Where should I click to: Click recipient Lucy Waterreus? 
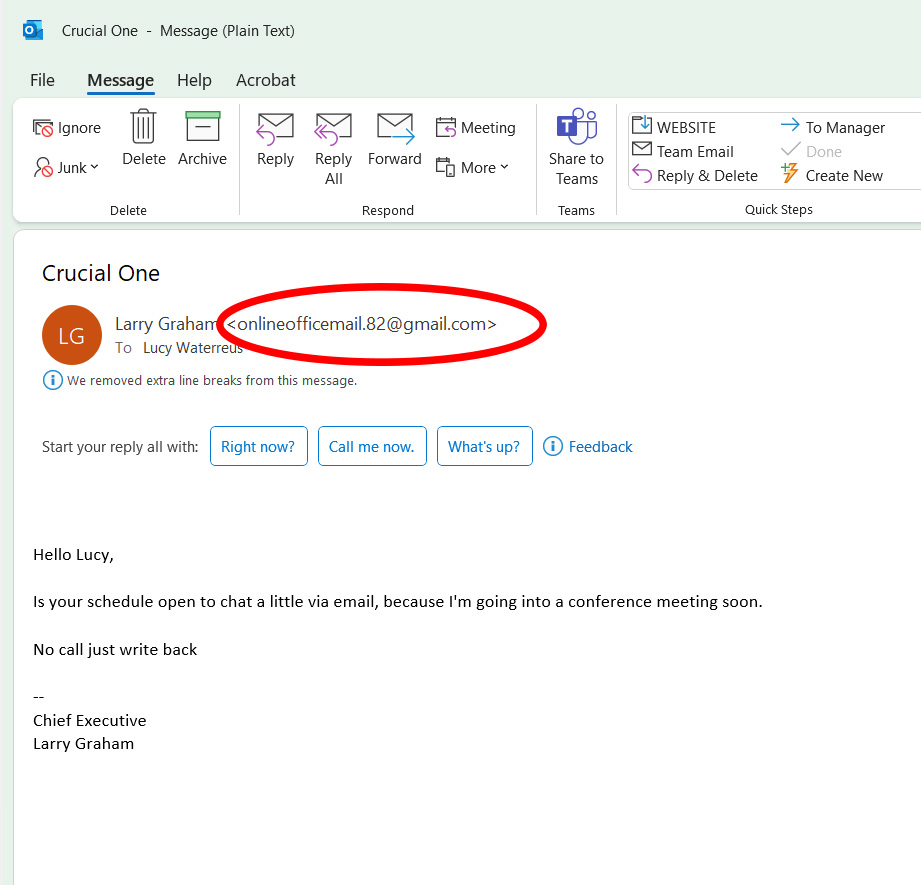coord(193,348)
